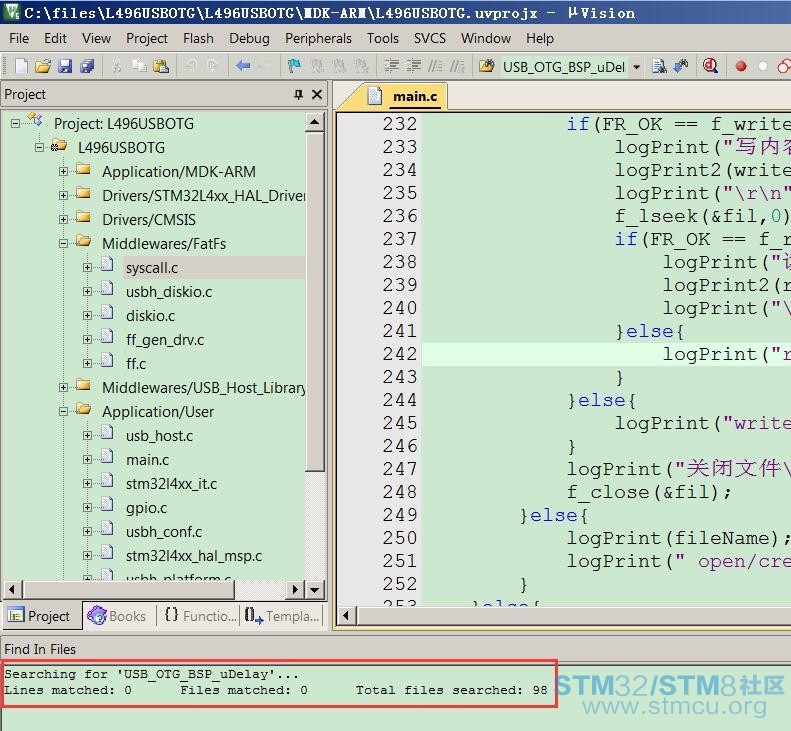
Task: Click the Redo arrow icon
Action: pyautogui.click(x=212, y=66)
